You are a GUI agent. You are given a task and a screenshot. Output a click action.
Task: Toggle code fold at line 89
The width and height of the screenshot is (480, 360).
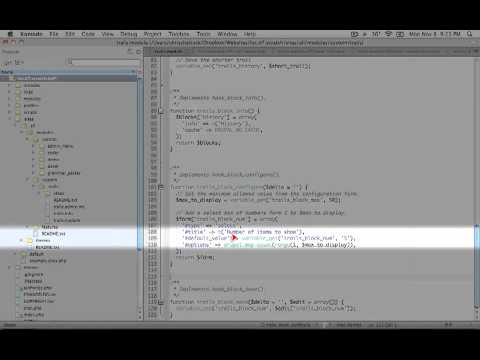161,111
